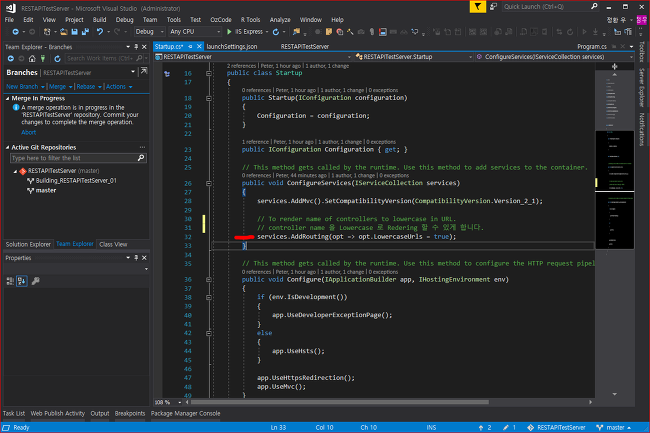Image resolution: width=650 pixels, height=433 pixels.
Task: Collapse the Startup class outlining box
Action: (x=209, y=73)
